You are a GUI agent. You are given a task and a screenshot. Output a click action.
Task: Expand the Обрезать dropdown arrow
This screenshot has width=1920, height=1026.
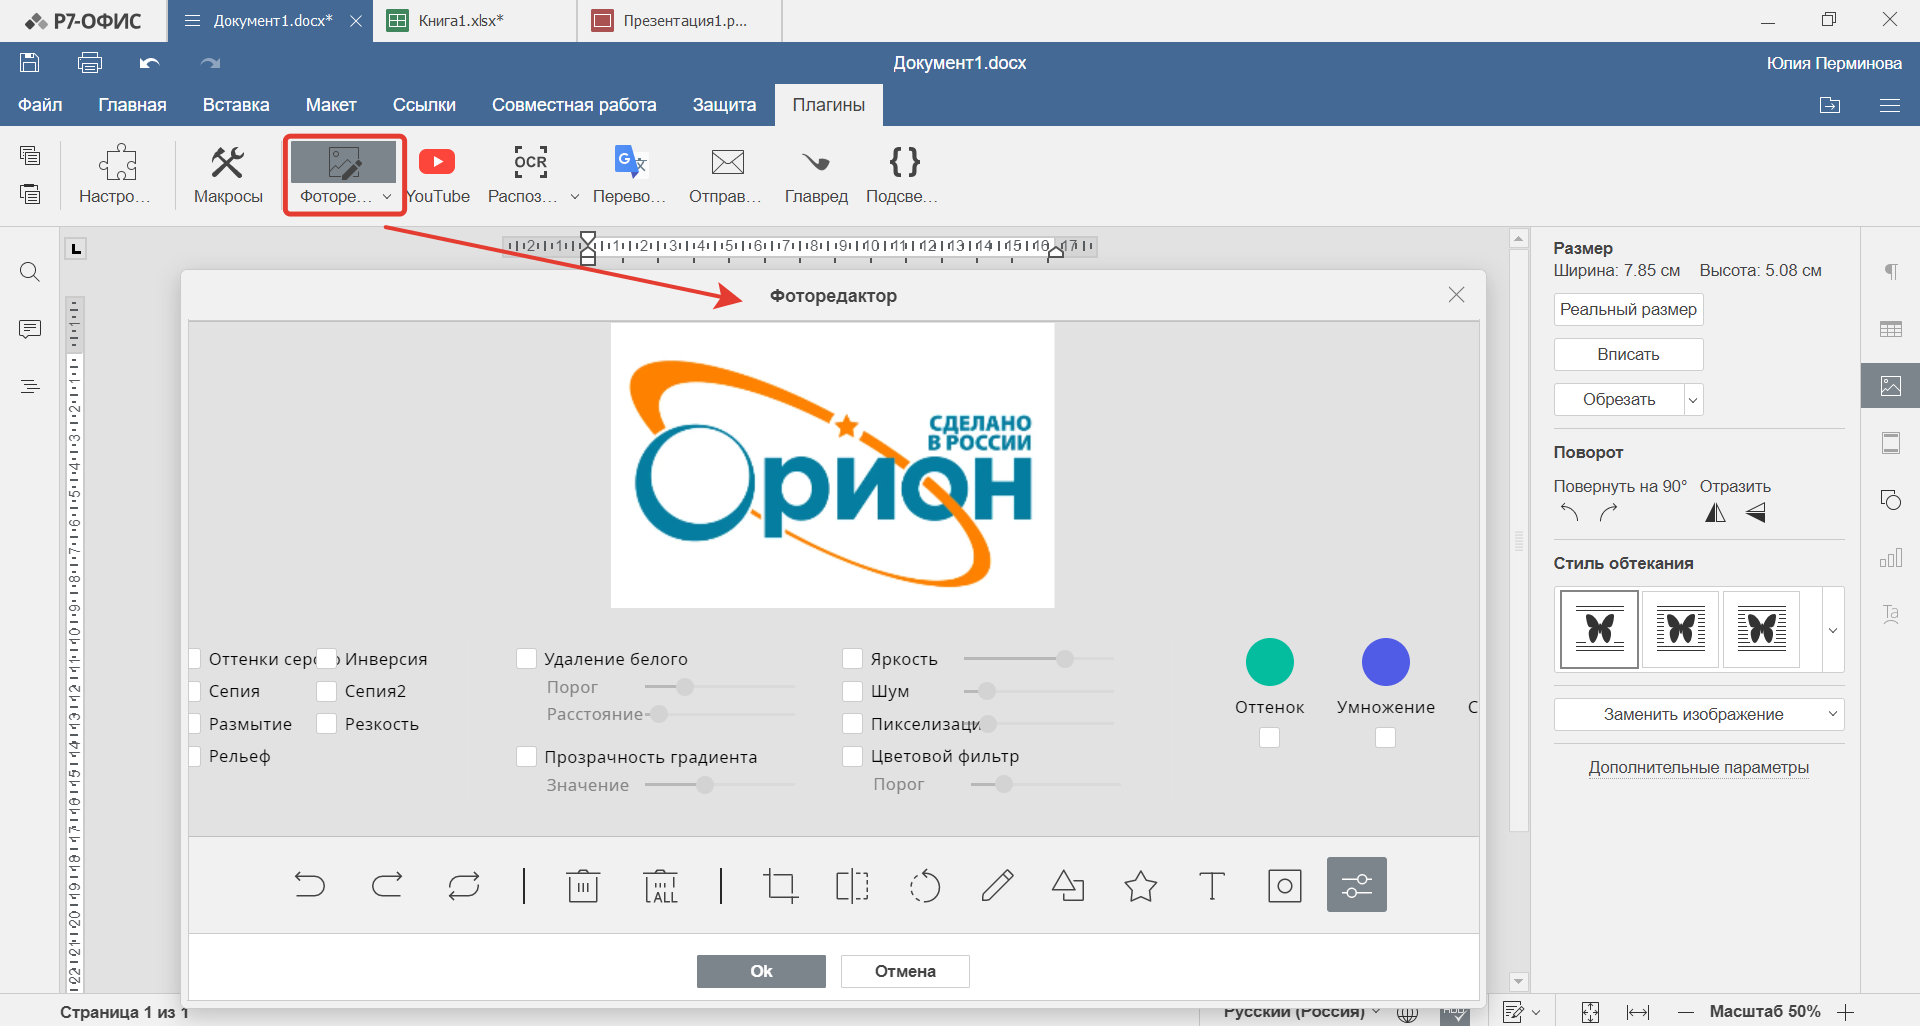click(x=1693, y=400)
